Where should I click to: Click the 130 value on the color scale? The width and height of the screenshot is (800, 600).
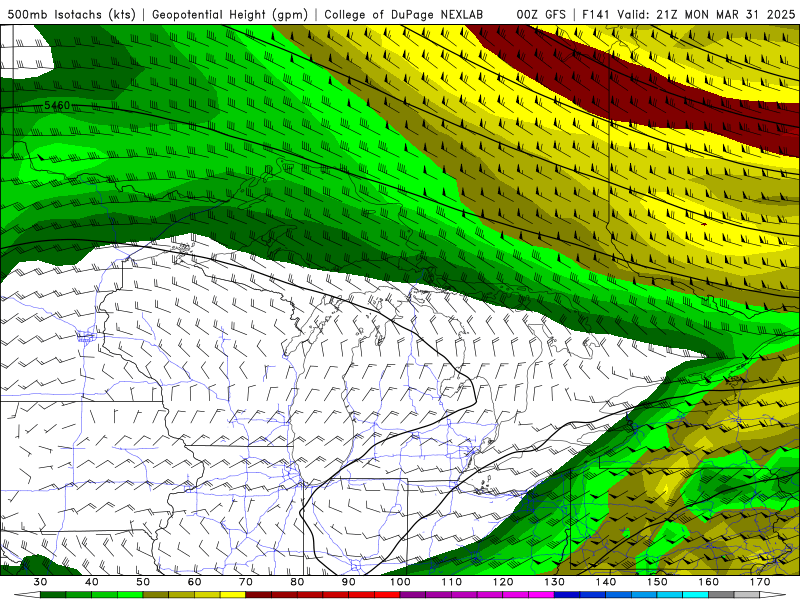pyautogui.click(x=555, y=582)
